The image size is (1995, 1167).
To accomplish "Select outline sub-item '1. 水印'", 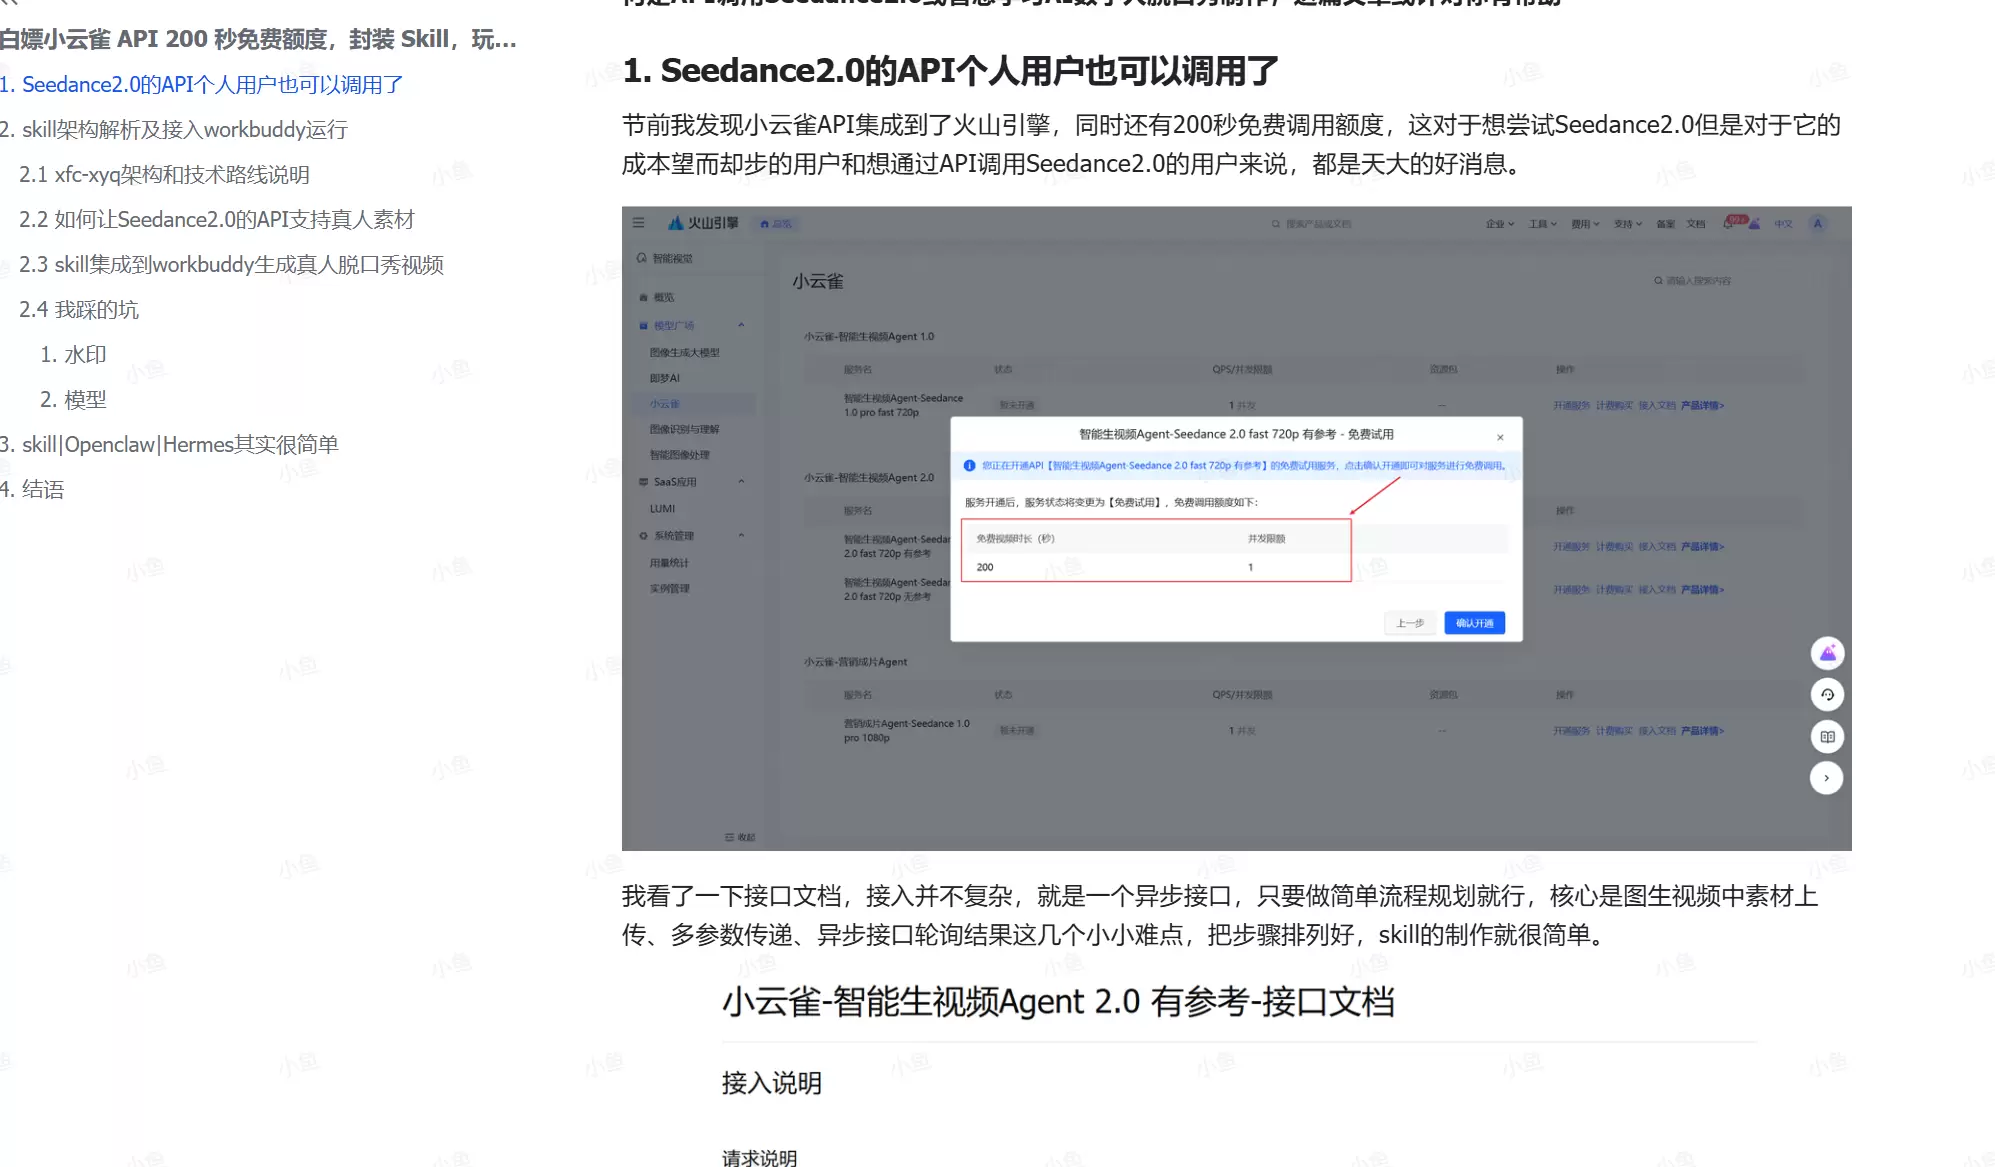I will coord(73,355).
